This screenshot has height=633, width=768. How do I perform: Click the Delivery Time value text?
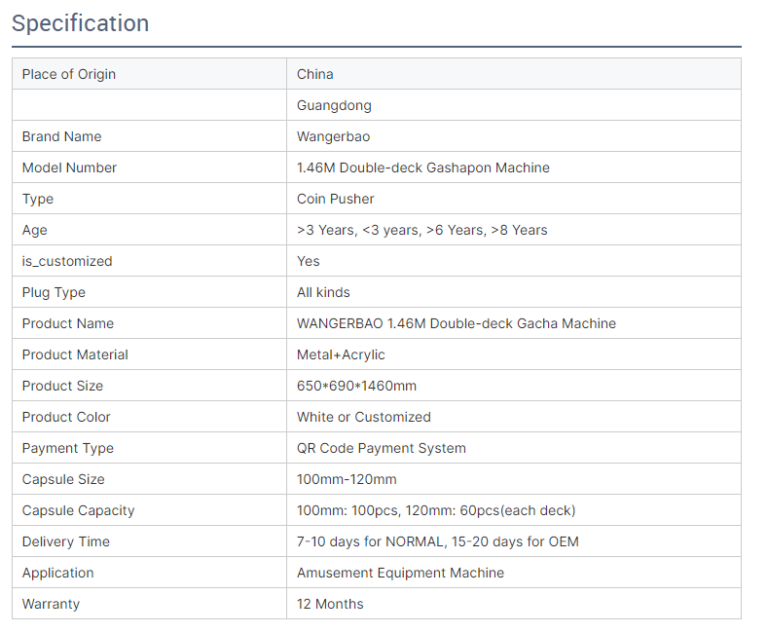[x=437, y=541]
